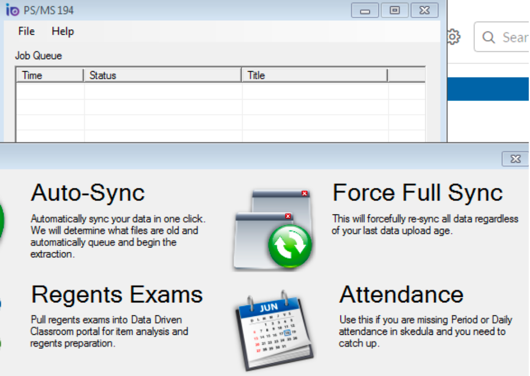Close the PS/MS 194 window
Image resolution: width=530 pixels, height=376 pixels.
(x=425, y=10)
